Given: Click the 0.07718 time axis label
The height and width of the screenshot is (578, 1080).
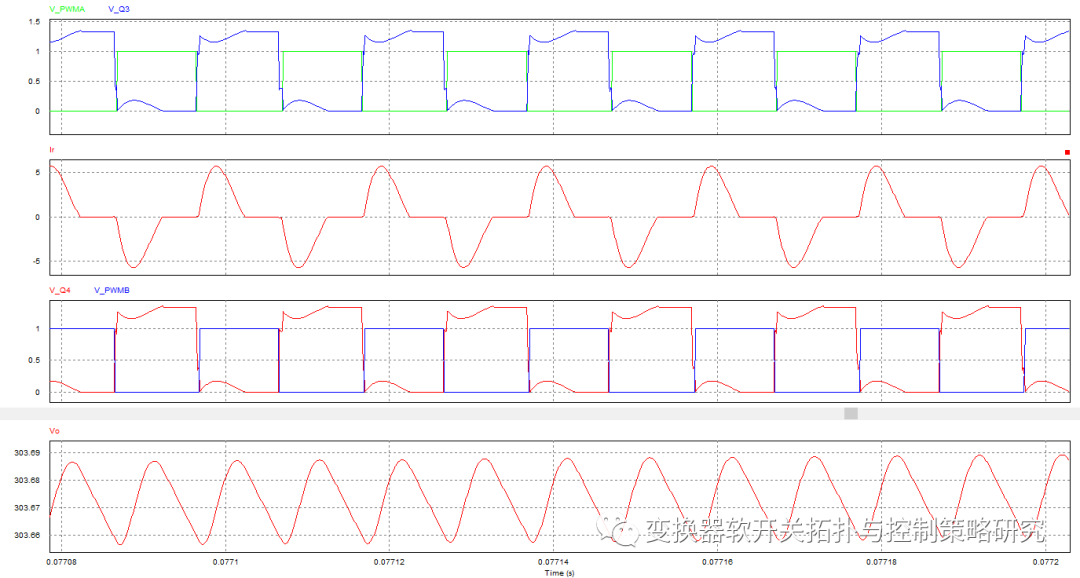Looking at the screenshot, I should (881, 562).
